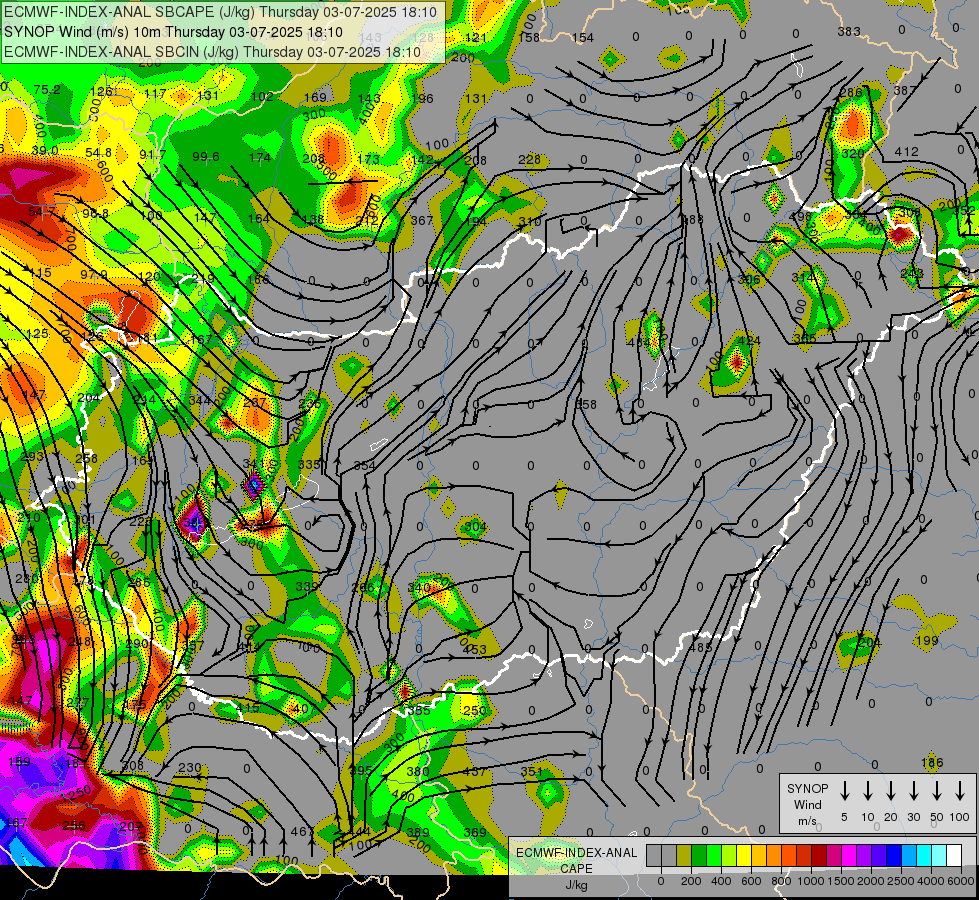The width and height of the screenshot is (979, 900).
Task: Pick the olive swatch in CAPE legend
Action: coord(684,855)
